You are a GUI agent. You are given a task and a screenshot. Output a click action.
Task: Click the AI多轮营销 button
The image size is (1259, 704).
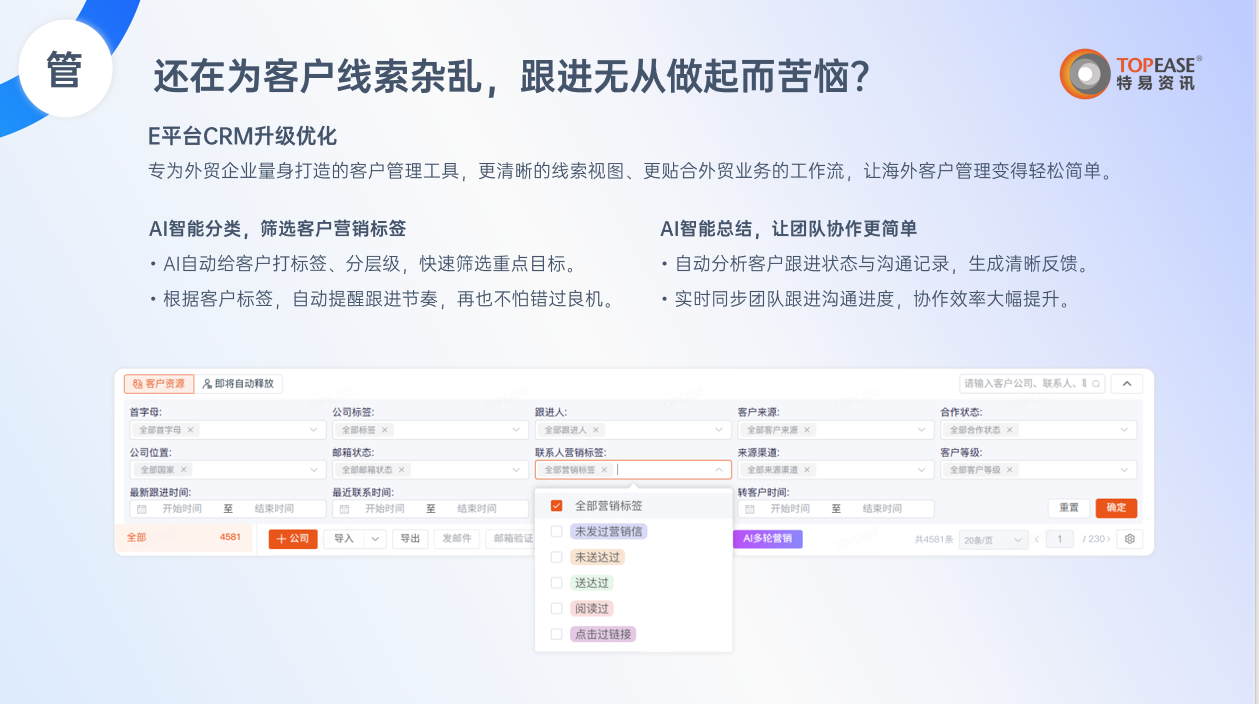pos(767,539)
